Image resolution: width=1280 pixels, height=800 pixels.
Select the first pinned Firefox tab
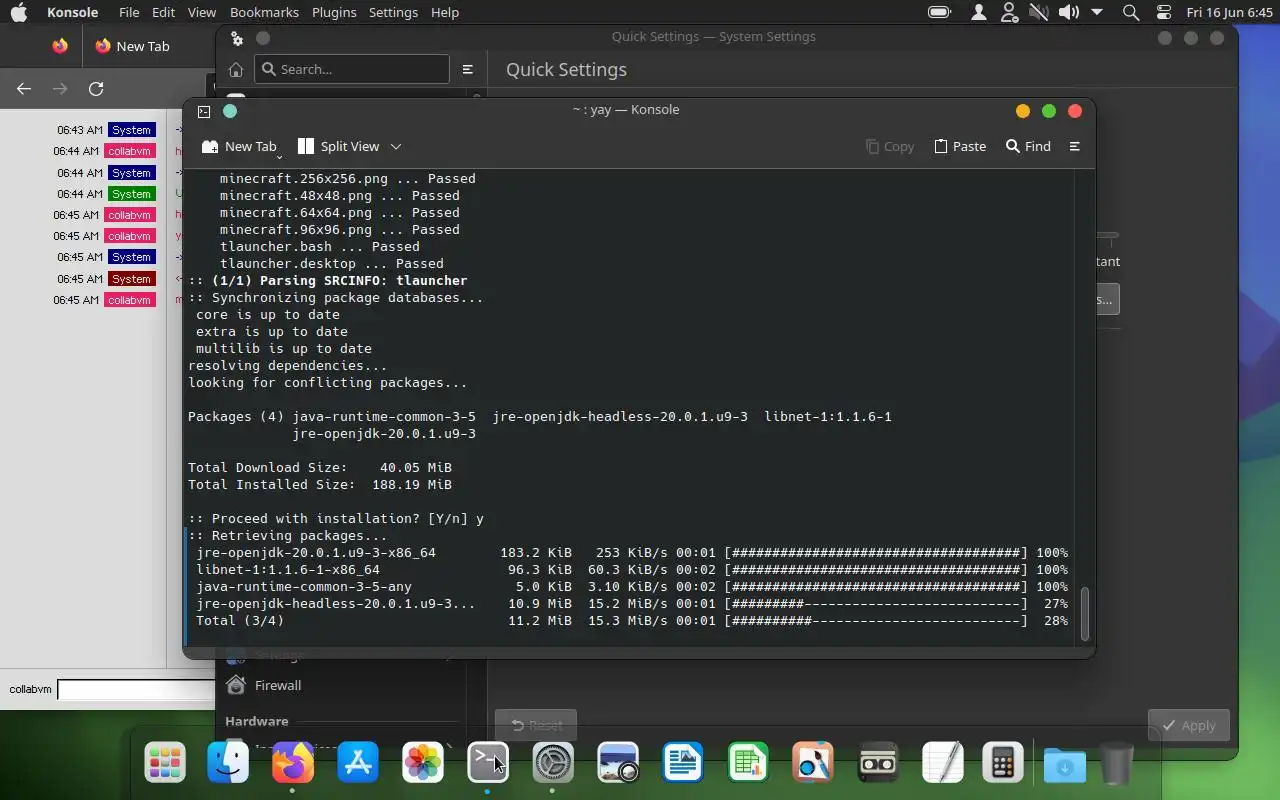(60, 46)
